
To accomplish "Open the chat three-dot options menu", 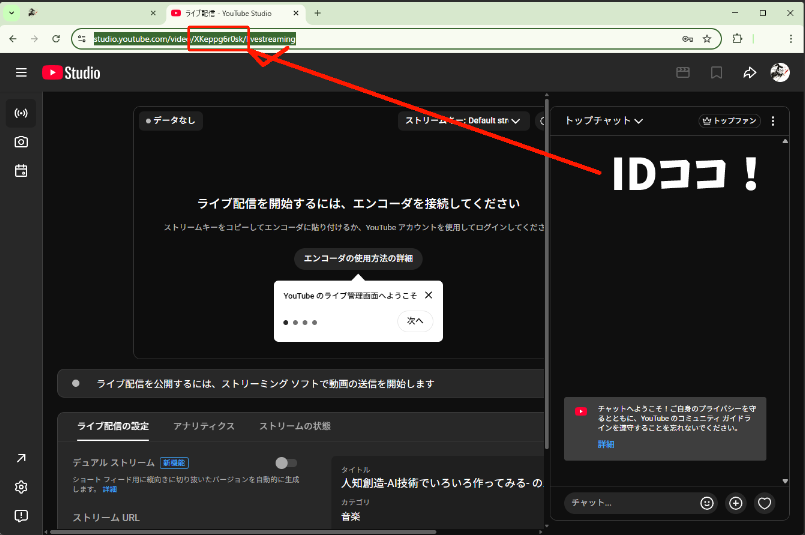I will pyautogui.click(x=772, y=121).
